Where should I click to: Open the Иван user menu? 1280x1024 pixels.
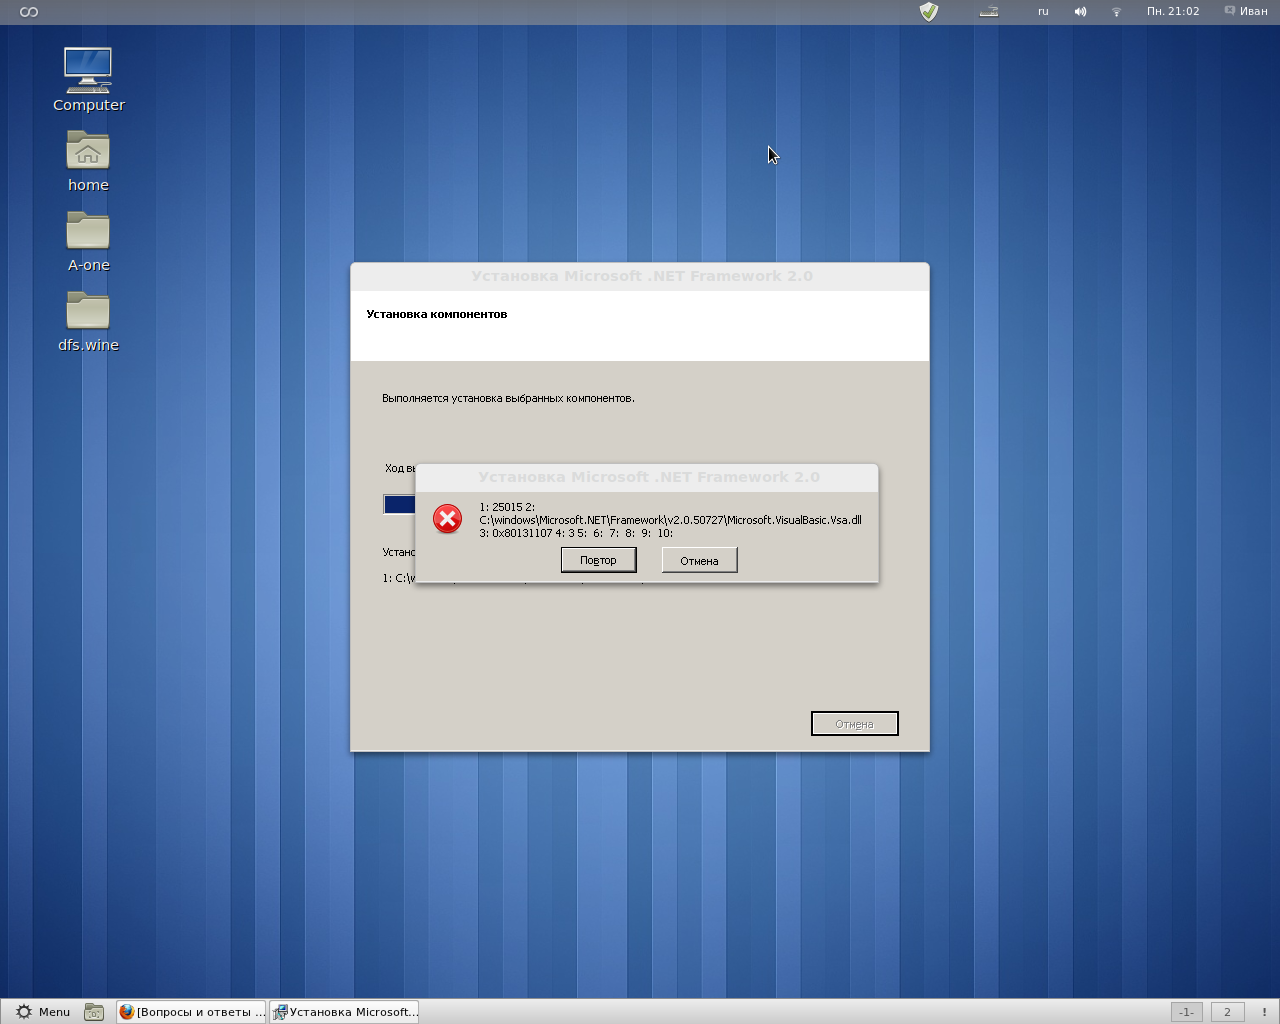[x=1246, y=12]
